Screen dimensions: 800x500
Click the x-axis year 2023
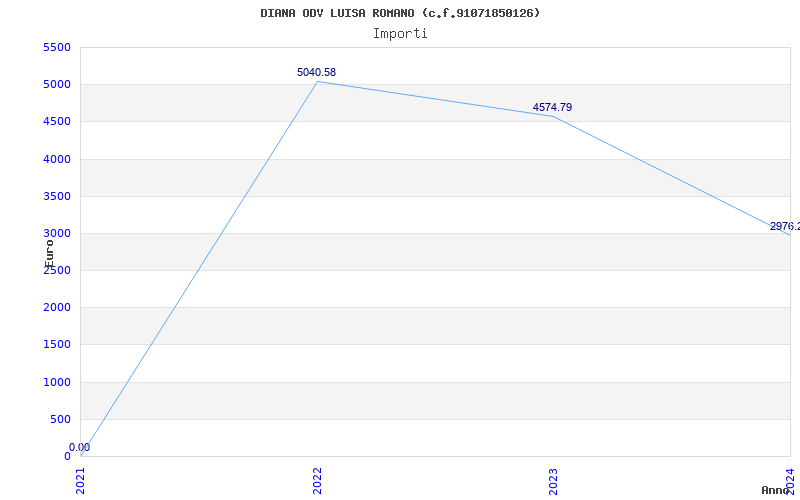coord(554,481)
